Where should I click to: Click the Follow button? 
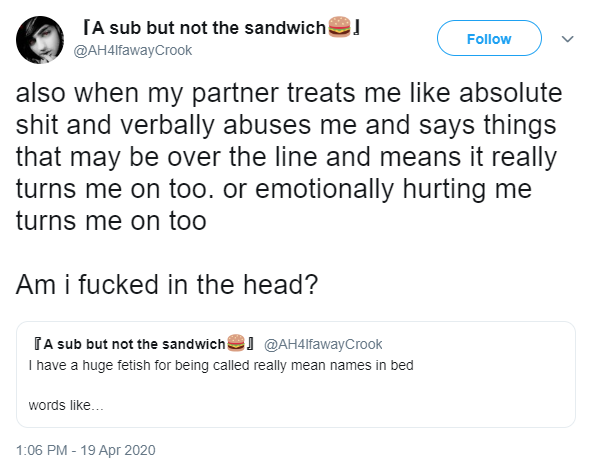[489, 38]
